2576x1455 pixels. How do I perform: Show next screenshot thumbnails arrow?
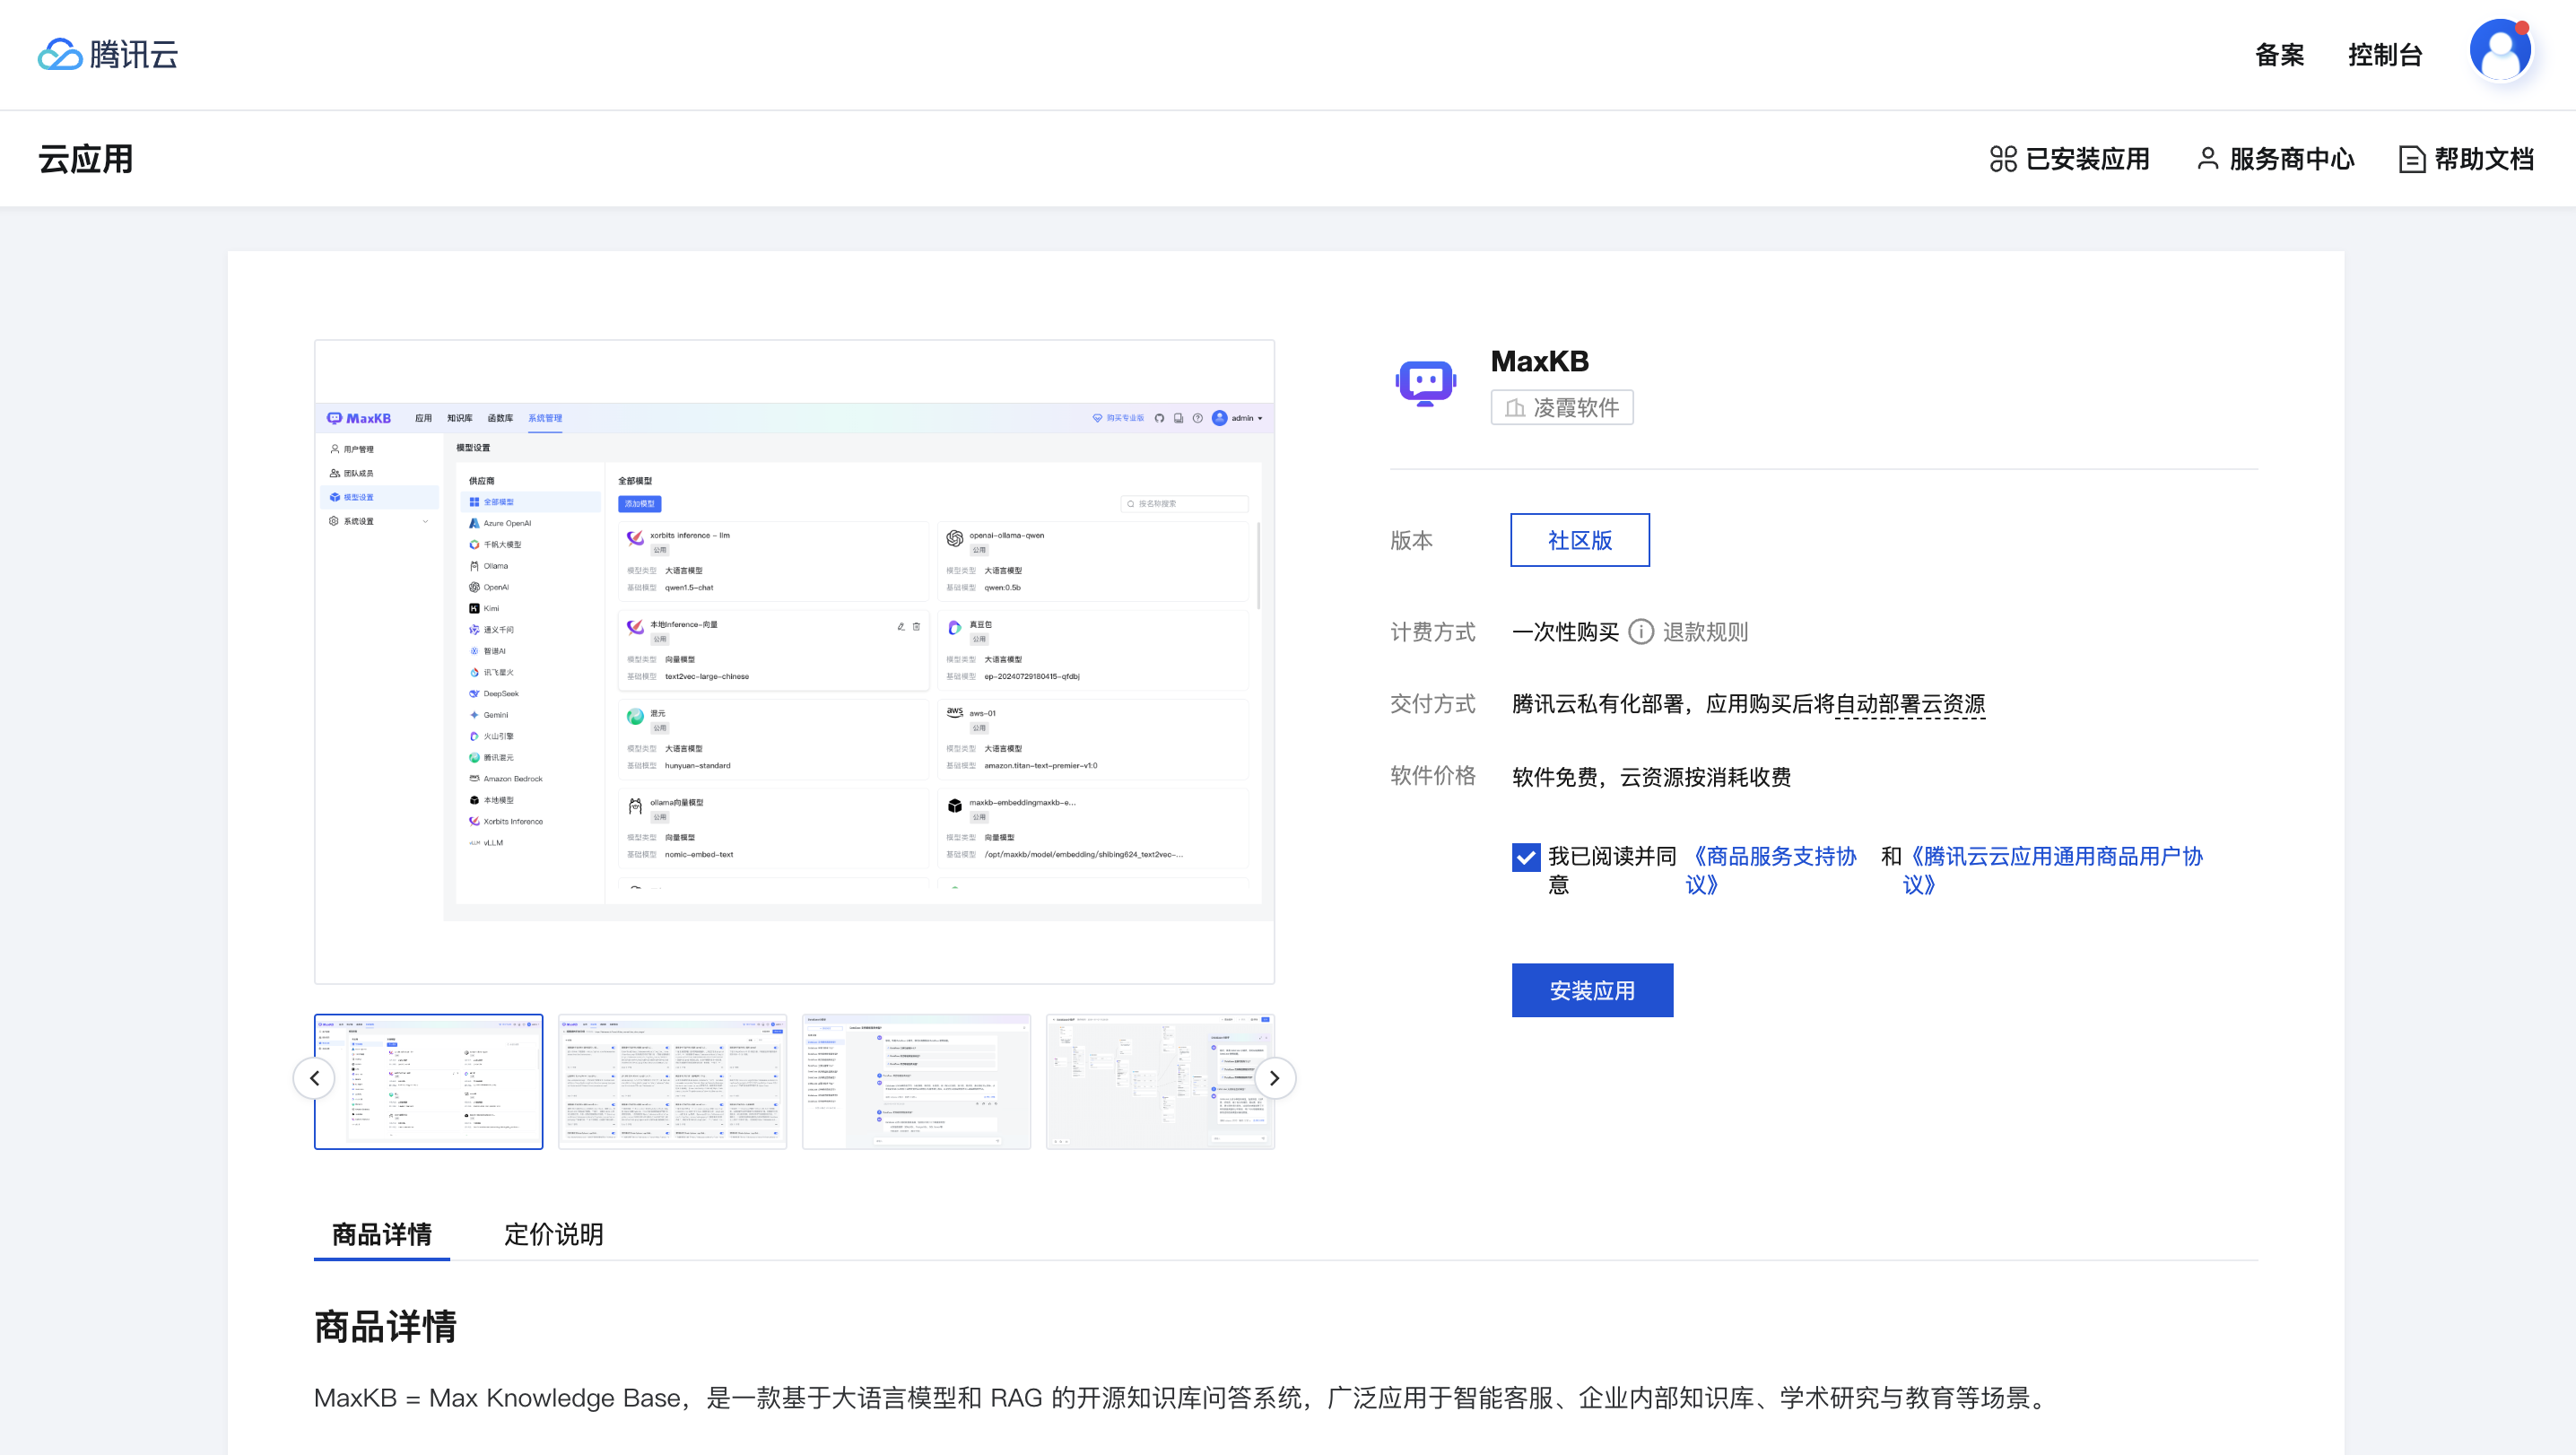point(1274,1078)
